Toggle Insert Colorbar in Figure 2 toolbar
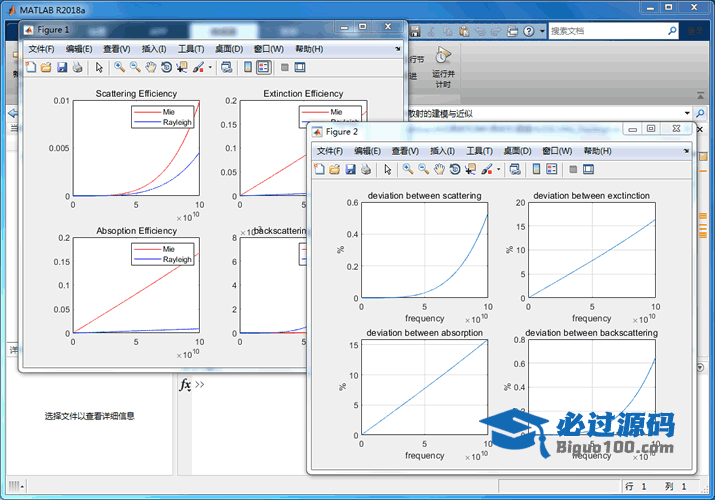The width and height of the screenshot is (715, 500). pyautogui.click(x=537, y=170)
